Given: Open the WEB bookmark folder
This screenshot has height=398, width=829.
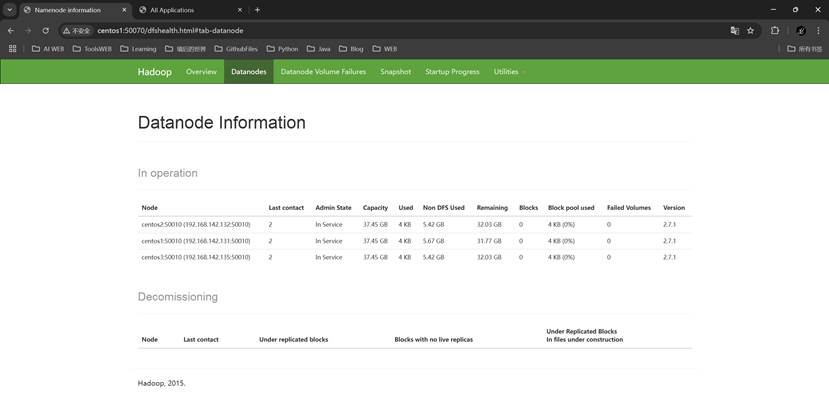Looking at the screenshot, I should [384, 49].
